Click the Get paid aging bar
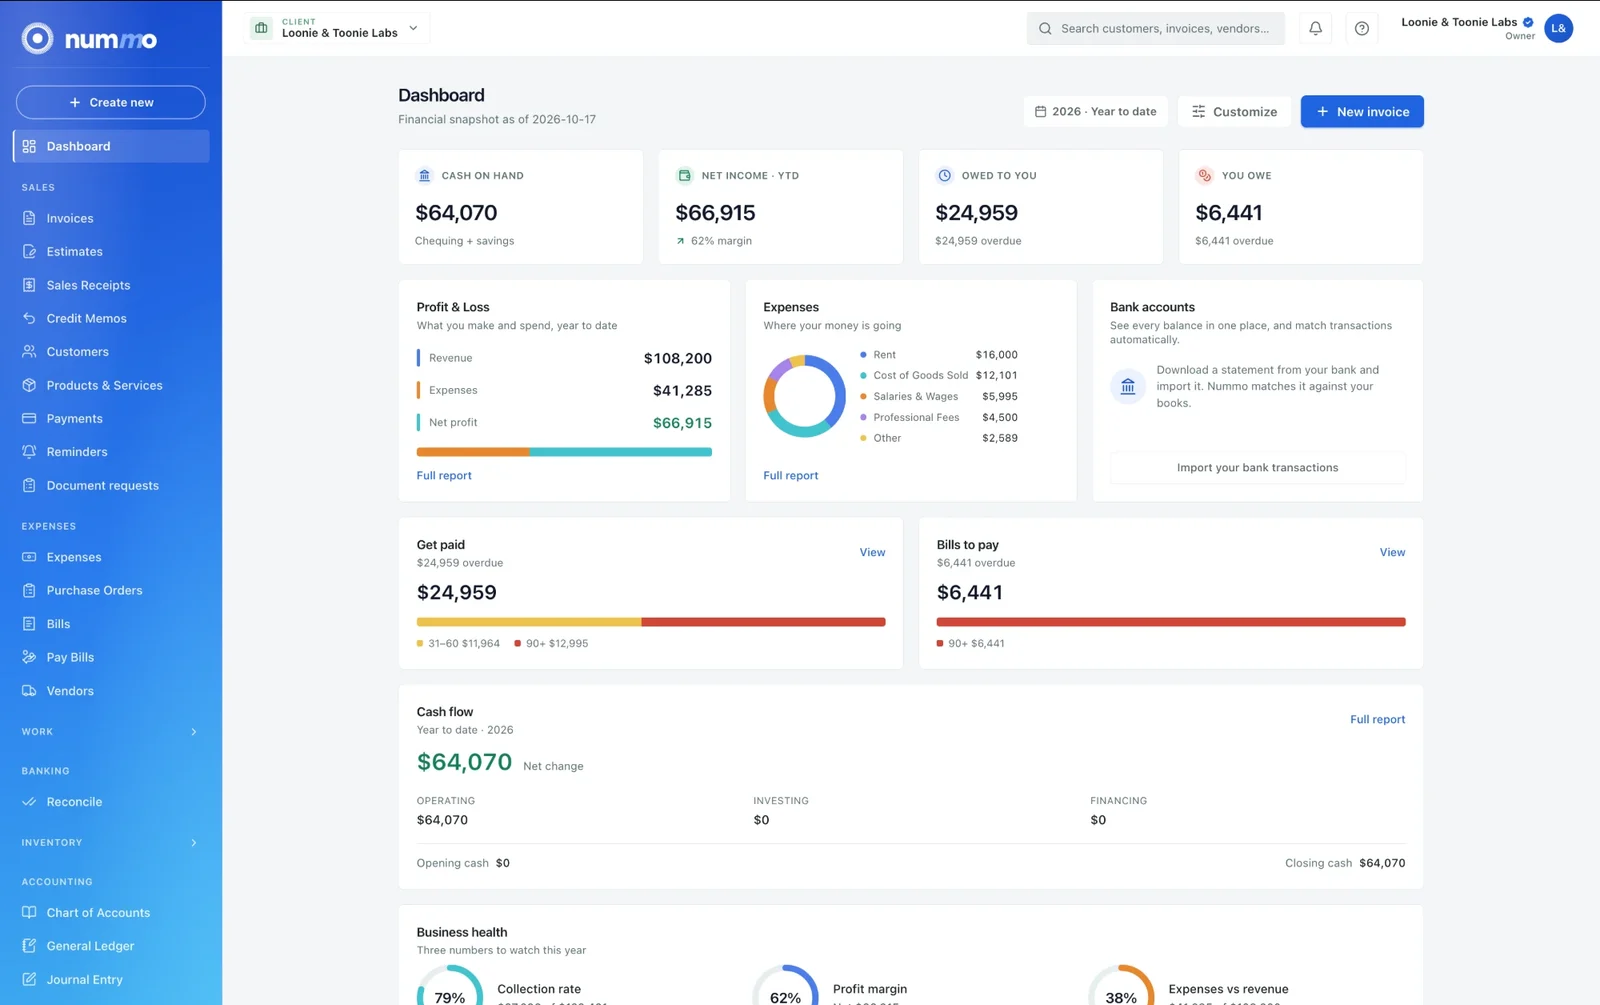The width and height of the screenshot is (1600, 1005). click(x=651, y=622)
